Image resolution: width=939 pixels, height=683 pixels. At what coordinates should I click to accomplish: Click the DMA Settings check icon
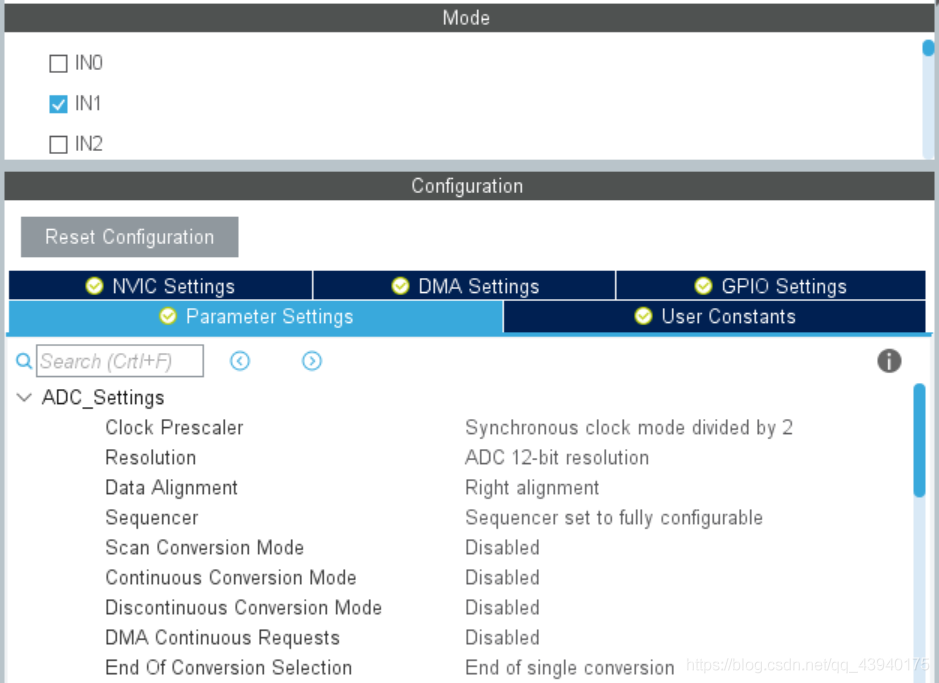pos(400,286)
